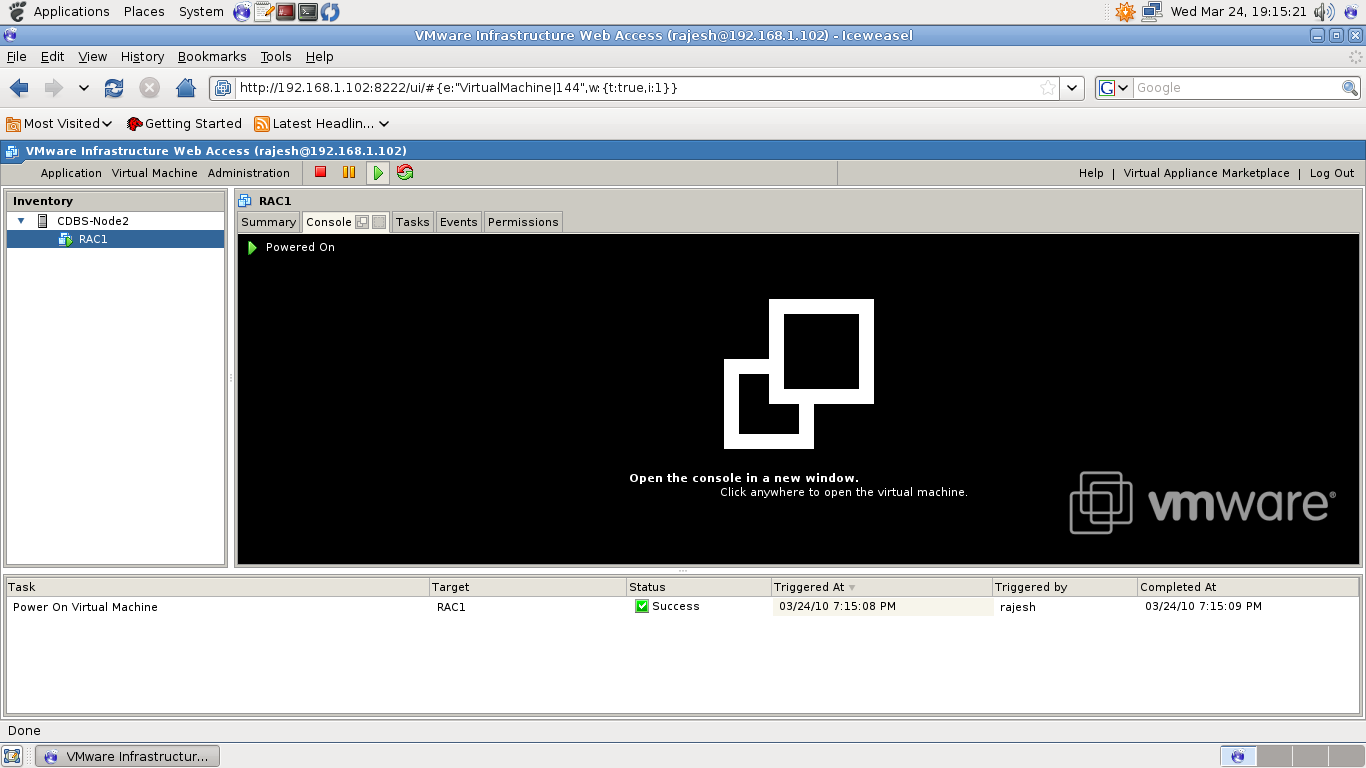Image resolution: width=1366 pixels, height=768 pixels.
Task: Open the browser History menu
Action: coord(142,57)
